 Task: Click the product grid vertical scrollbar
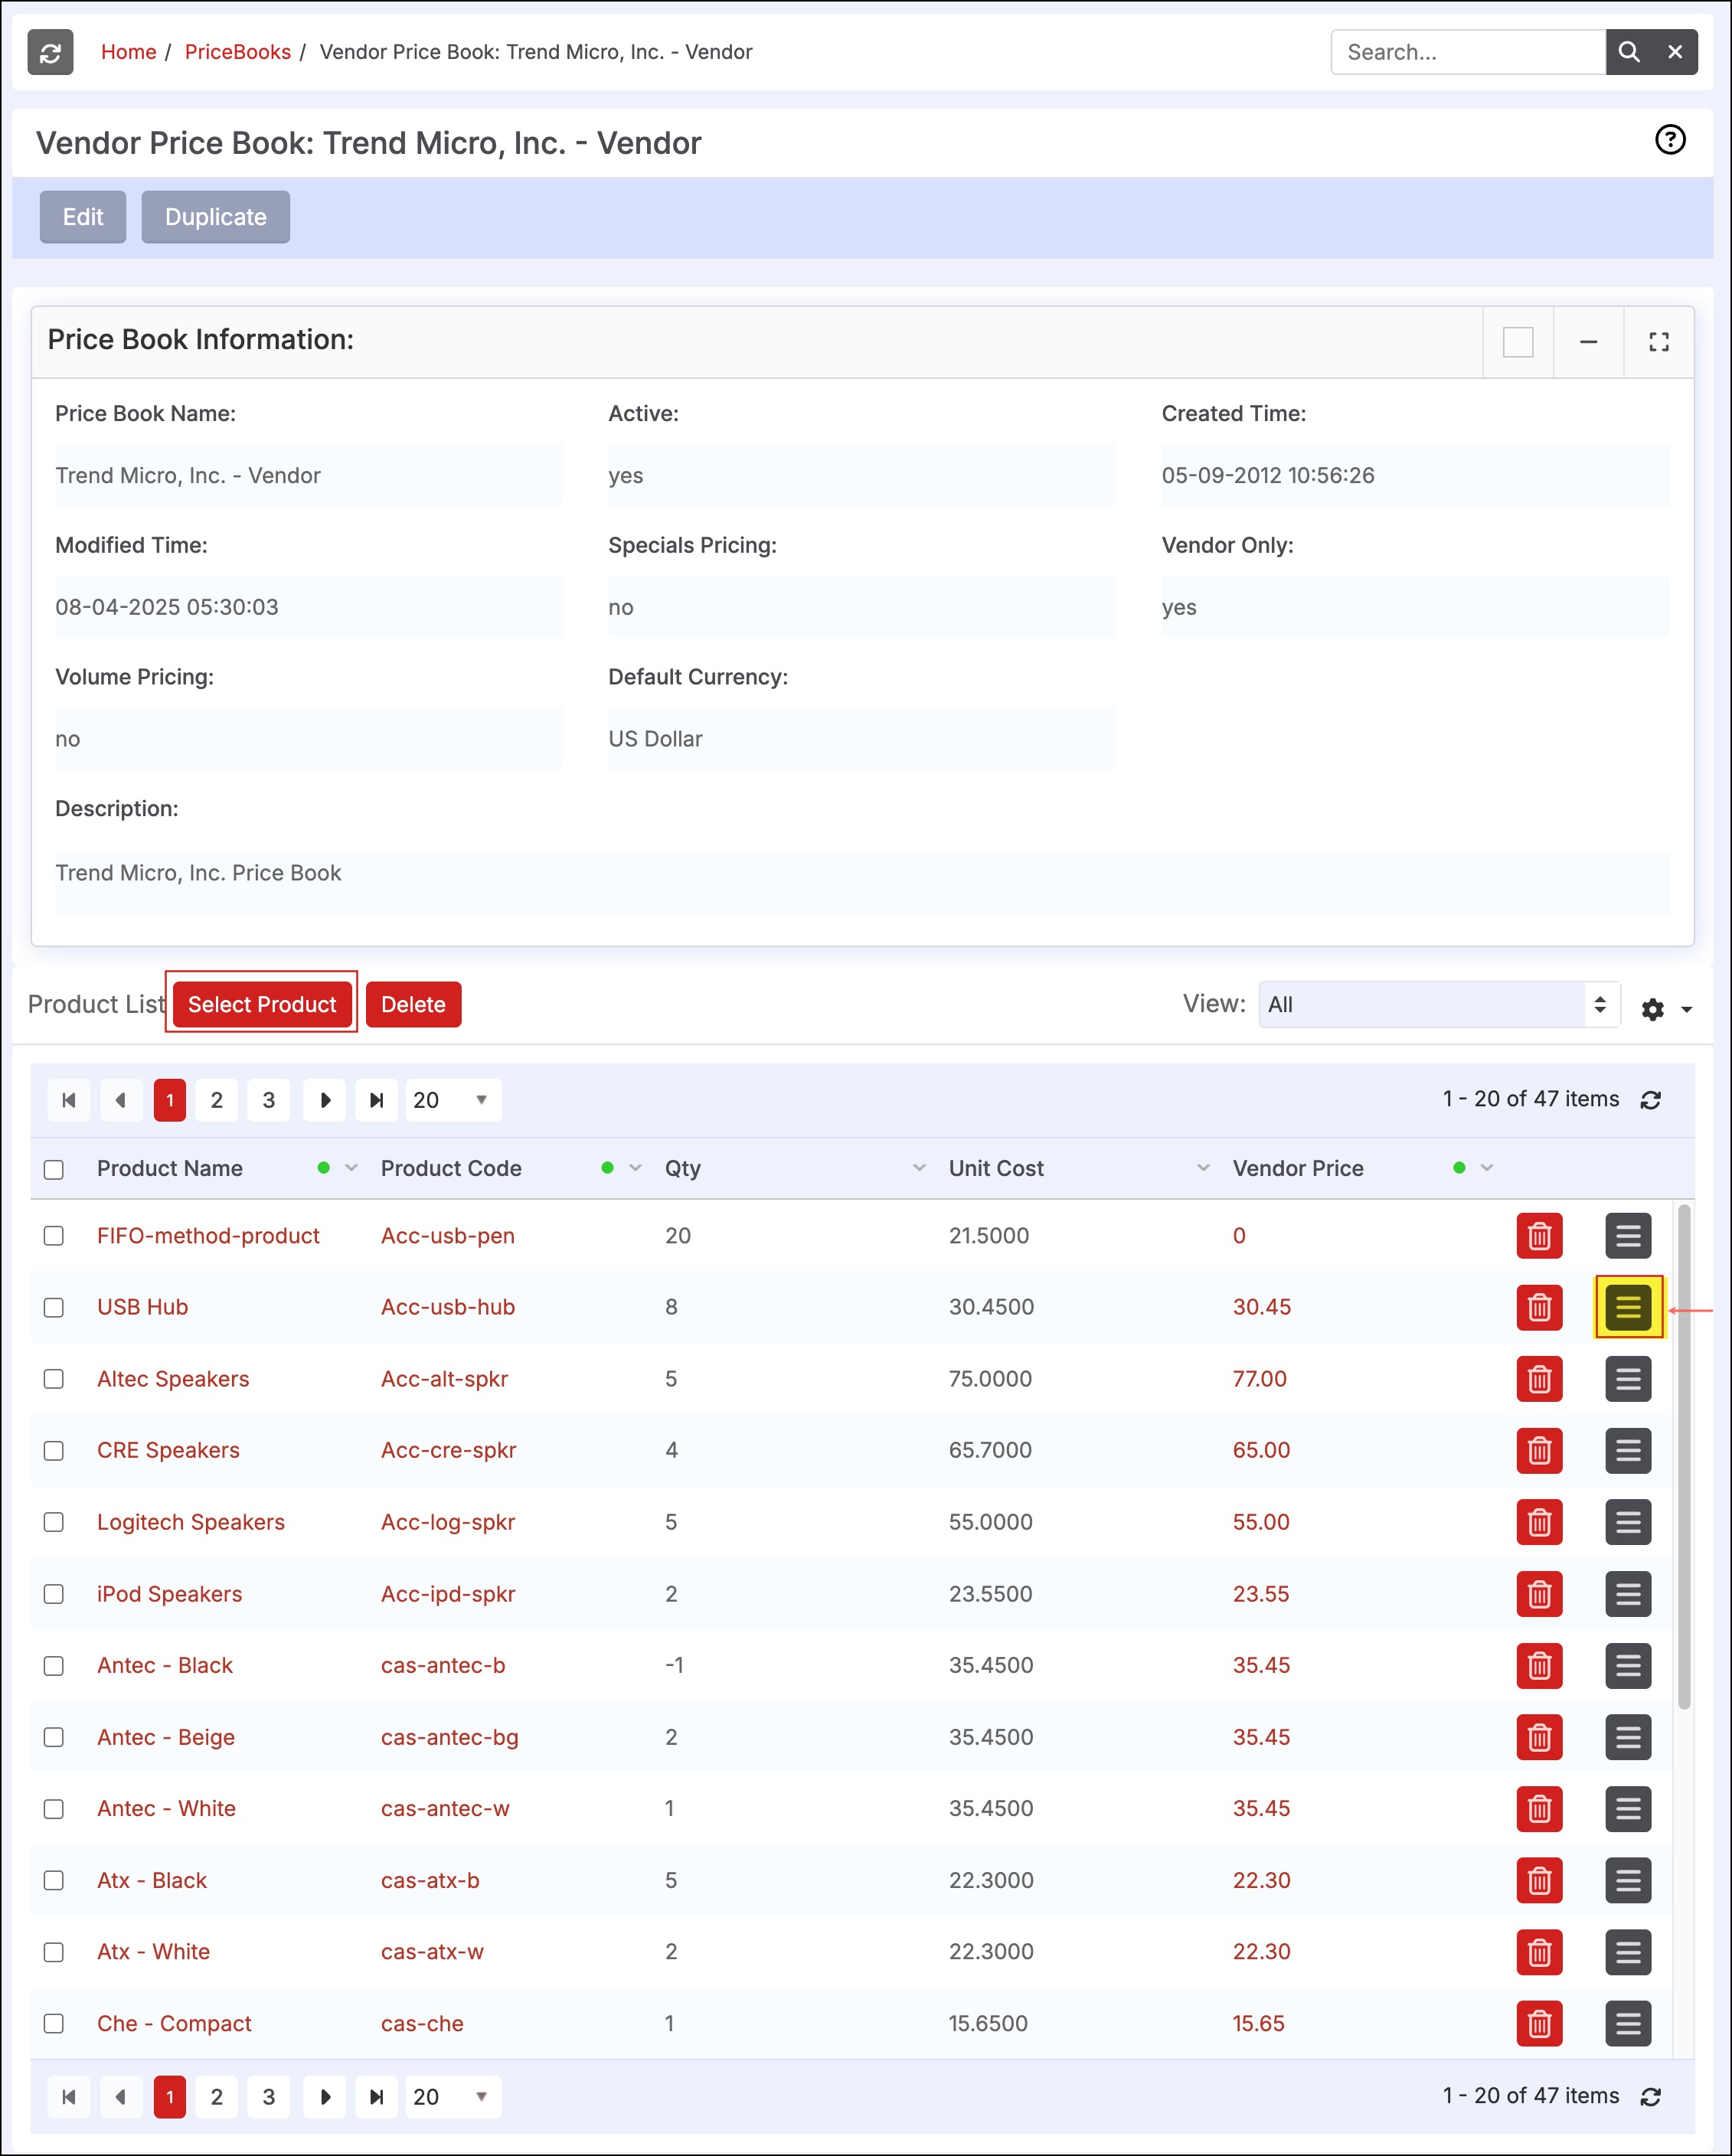coord(1684,1457)
